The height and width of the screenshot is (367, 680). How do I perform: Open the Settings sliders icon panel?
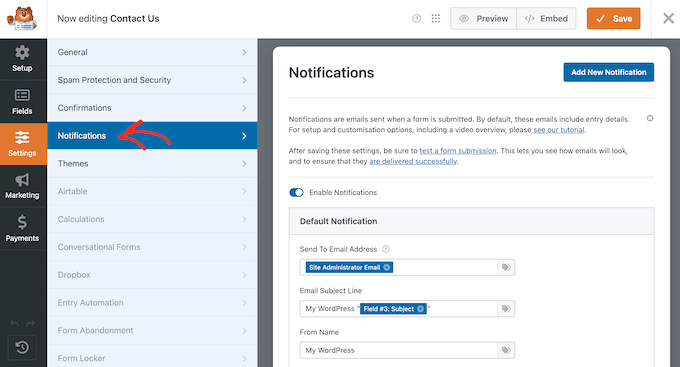pos(22,144)
